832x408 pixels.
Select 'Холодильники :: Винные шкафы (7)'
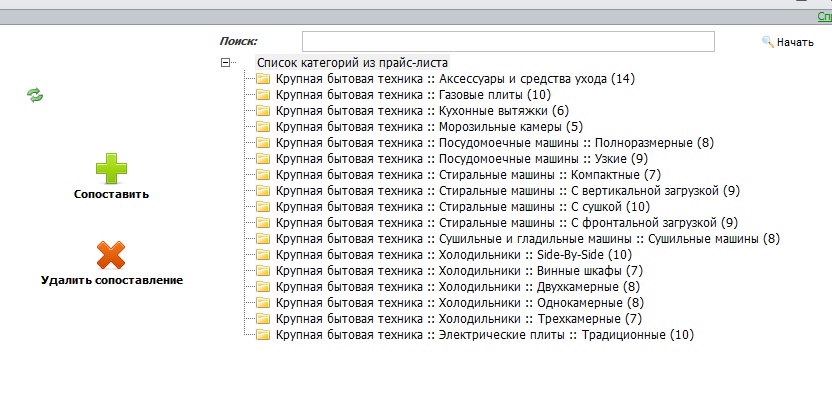[x=460, y=271]
